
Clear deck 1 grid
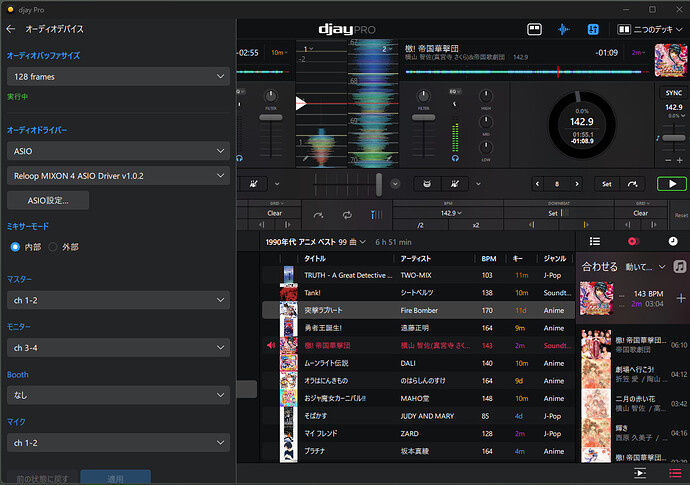pos(274,213)
